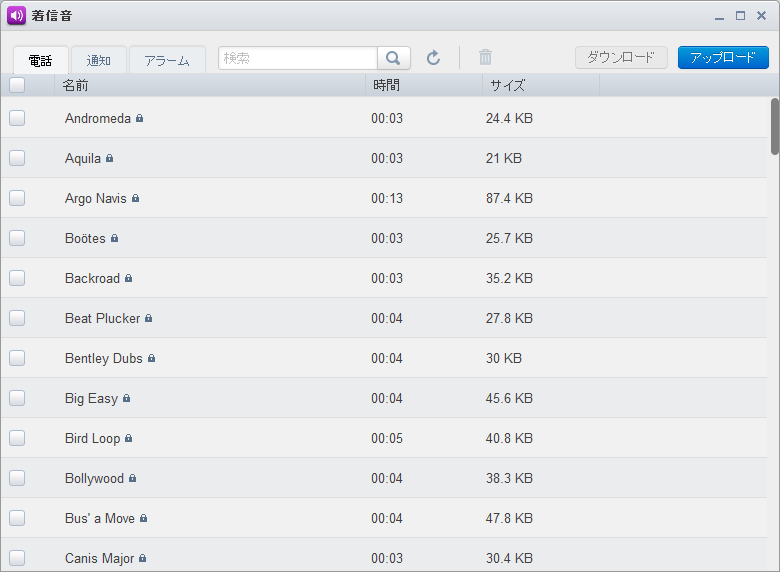Click the 35.2 KB size value

click(x=509, y=278)
